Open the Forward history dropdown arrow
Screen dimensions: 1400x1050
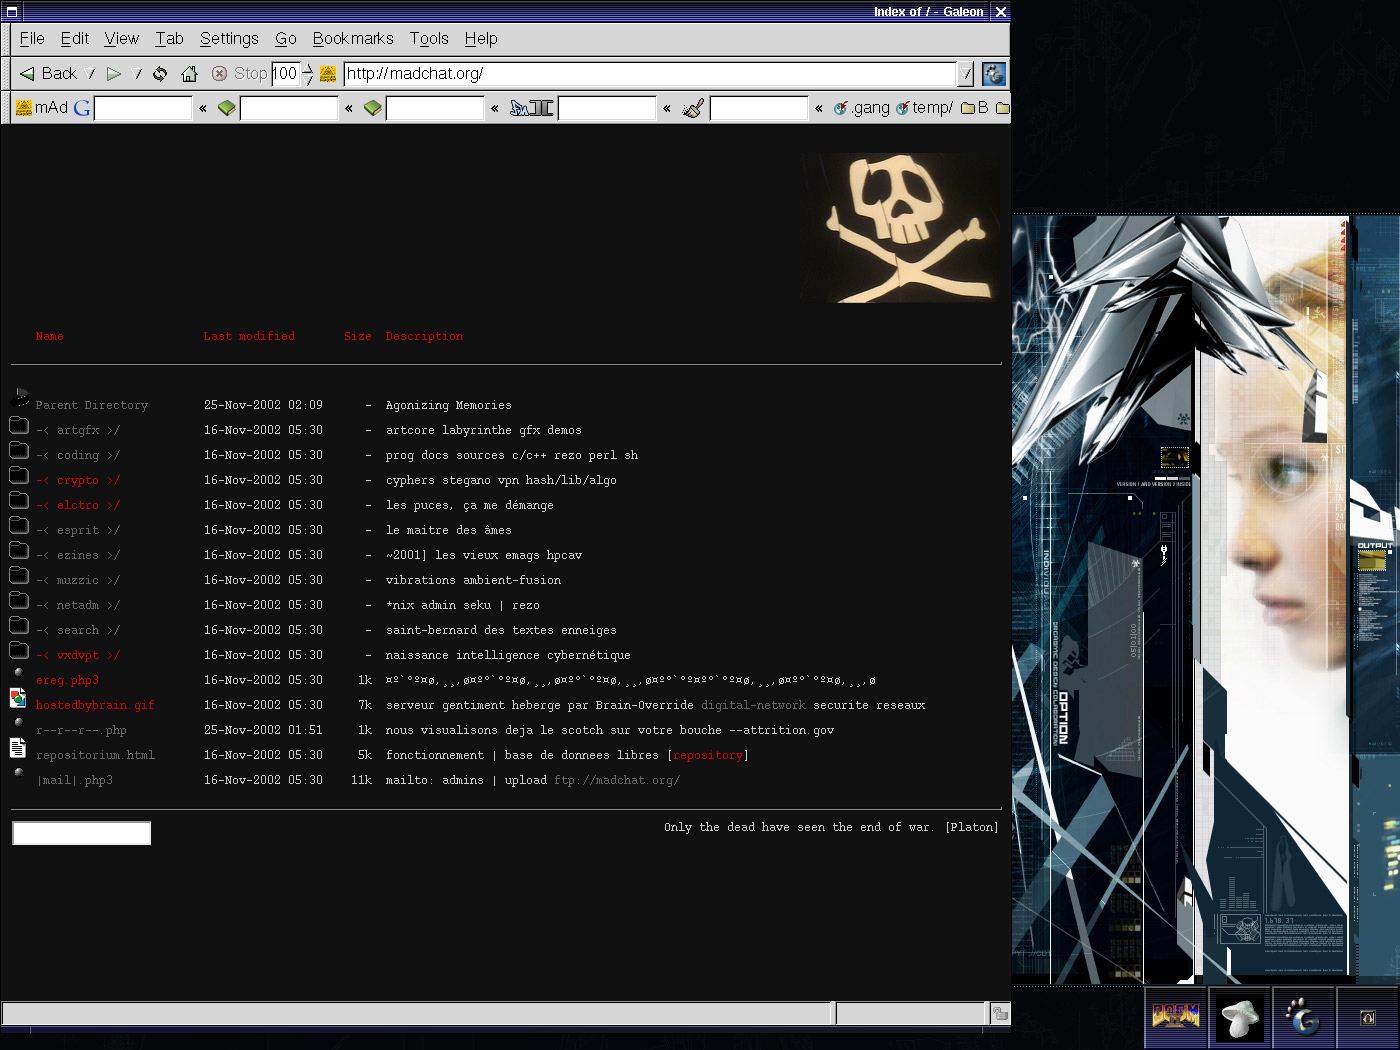coord(137,74)
